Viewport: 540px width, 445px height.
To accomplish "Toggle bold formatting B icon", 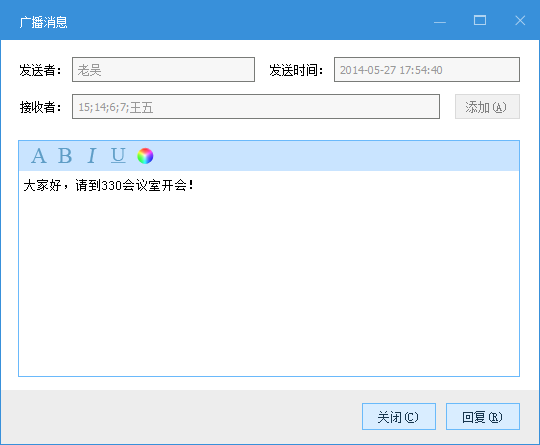I will [65, 156].
